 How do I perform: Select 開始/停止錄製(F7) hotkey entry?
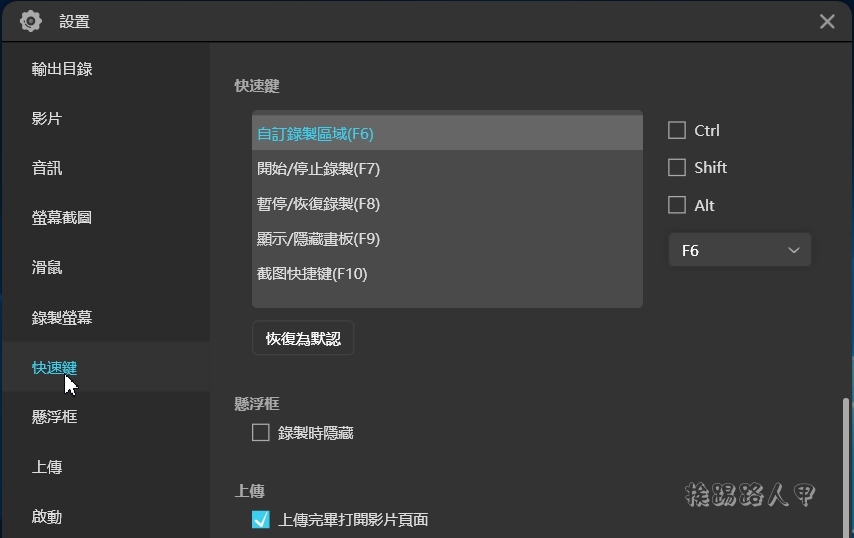(x=447, y=169)
